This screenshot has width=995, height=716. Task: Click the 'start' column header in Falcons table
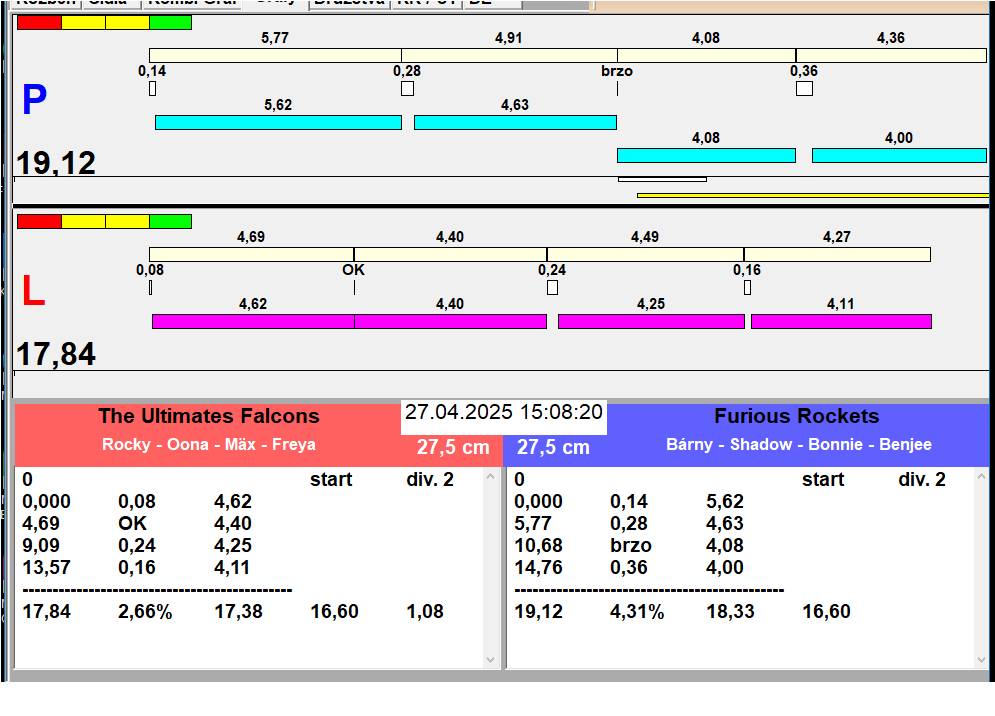pos(331,480)
